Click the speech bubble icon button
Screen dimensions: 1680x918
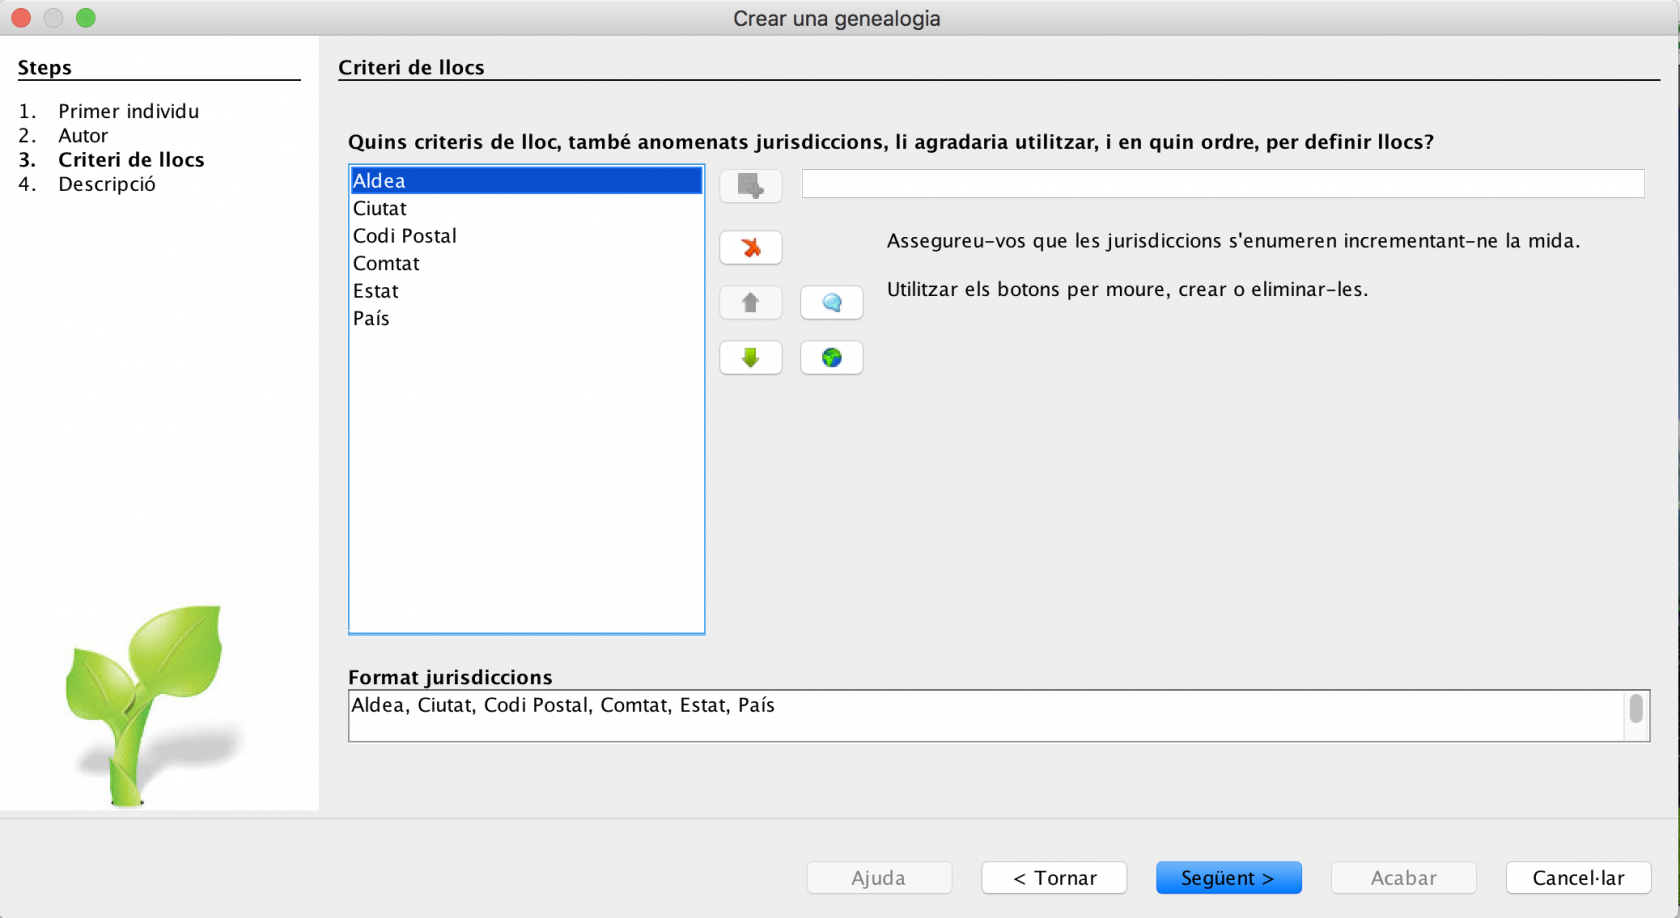831,302
